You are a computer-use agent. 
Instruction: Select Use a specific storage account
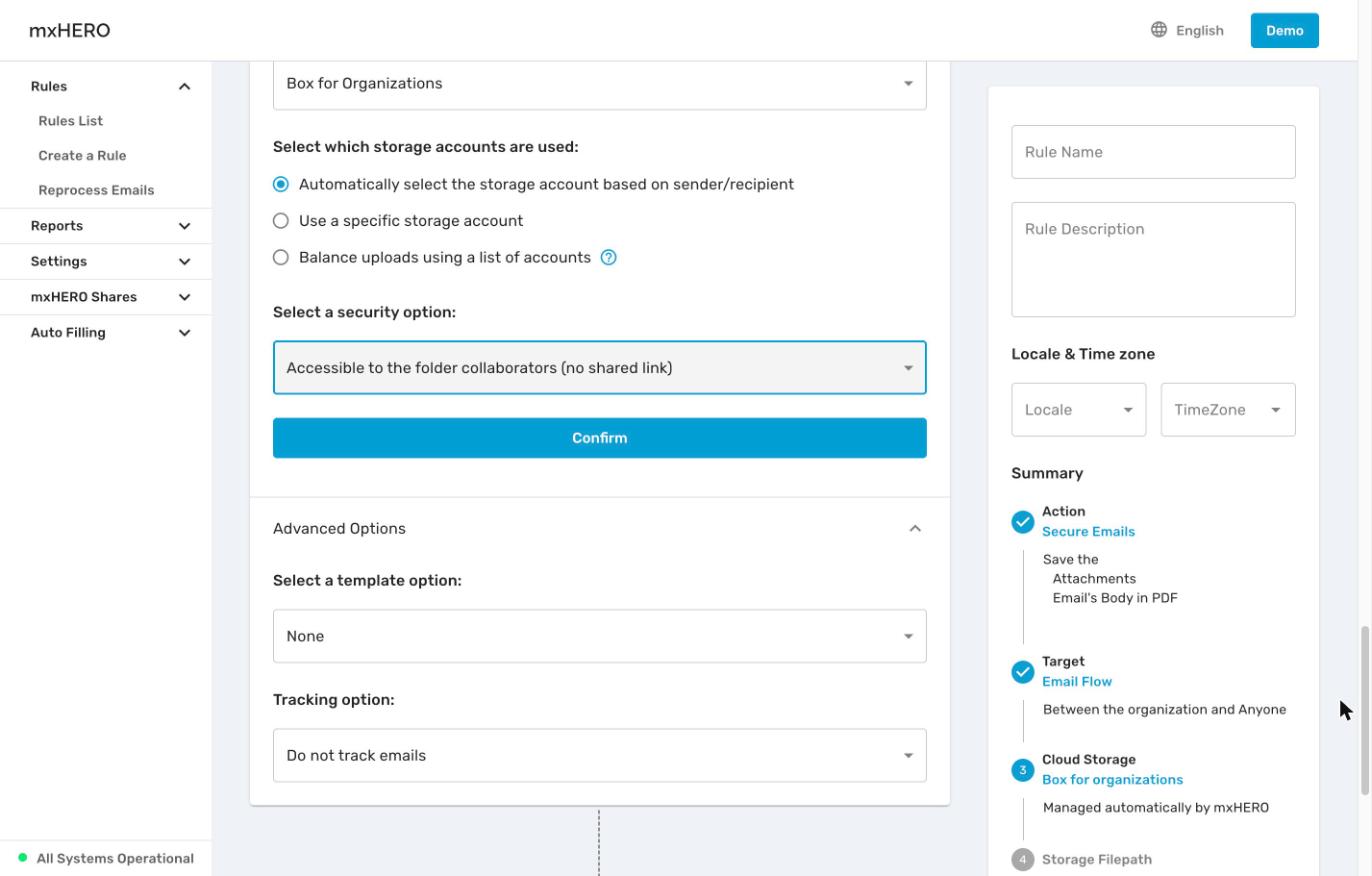point(281,221)
